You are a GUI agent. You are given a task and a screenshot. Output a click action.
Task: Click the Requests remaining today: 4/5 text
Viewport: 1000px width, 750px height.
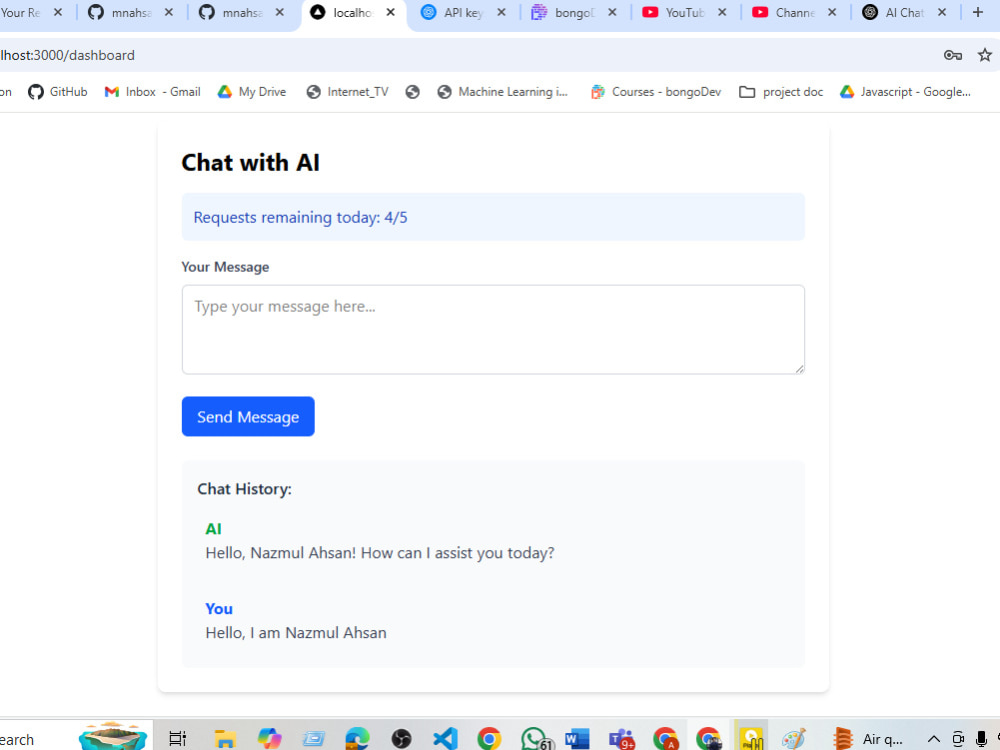point(300,217)
